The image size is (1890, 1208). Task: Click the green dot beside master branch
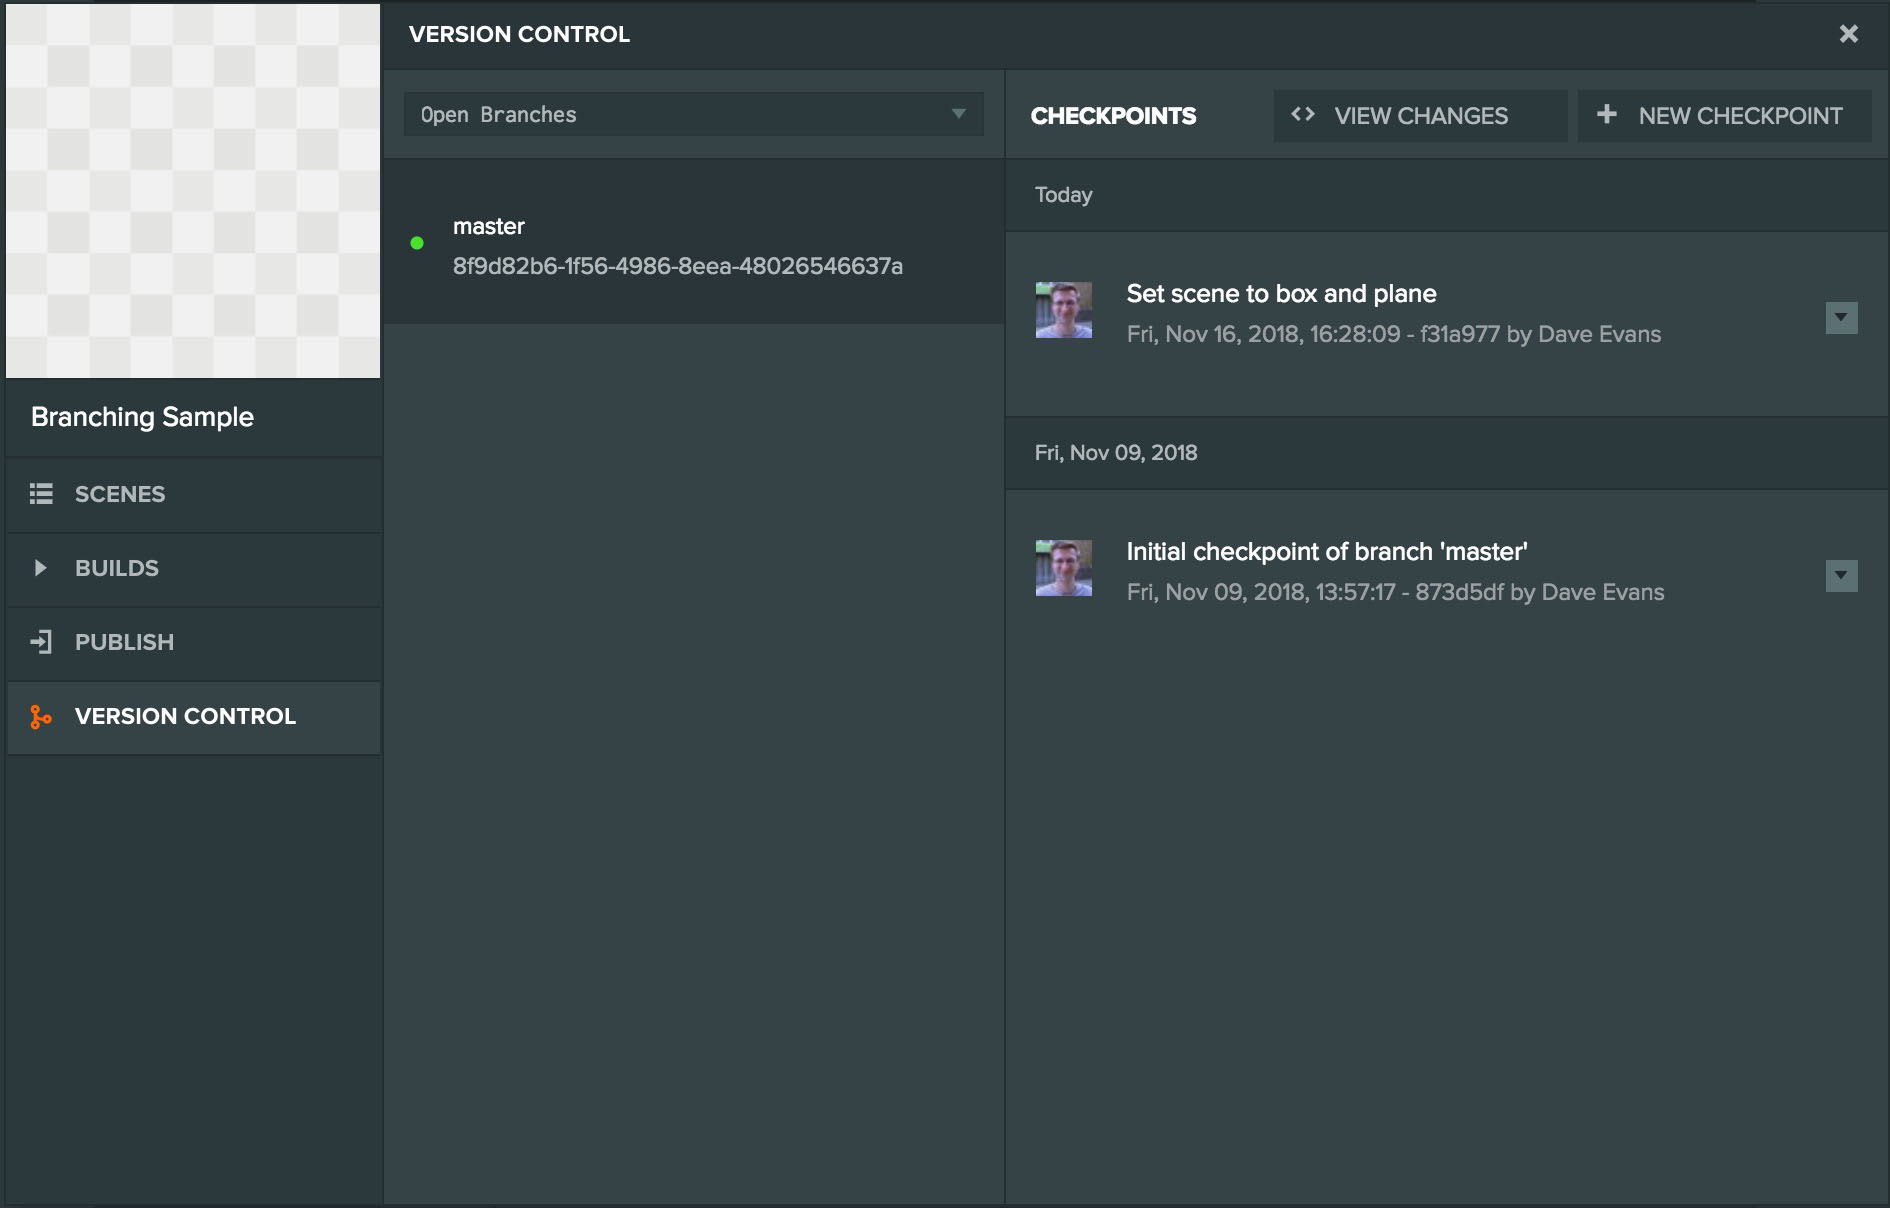coord(417,243)
